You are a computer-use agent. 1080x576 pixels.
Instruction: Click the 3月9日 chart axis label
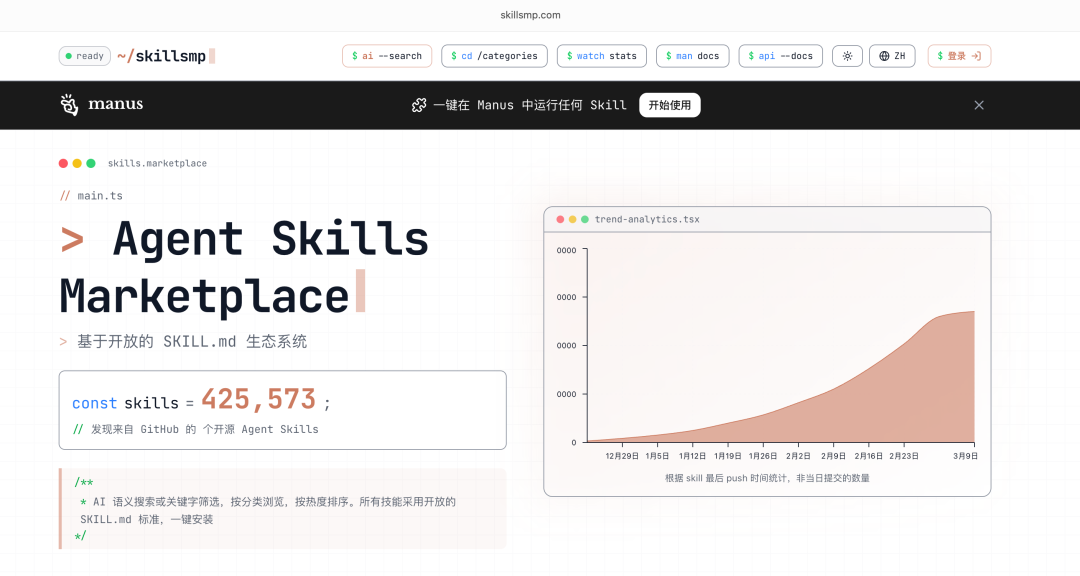coord(965,456)
